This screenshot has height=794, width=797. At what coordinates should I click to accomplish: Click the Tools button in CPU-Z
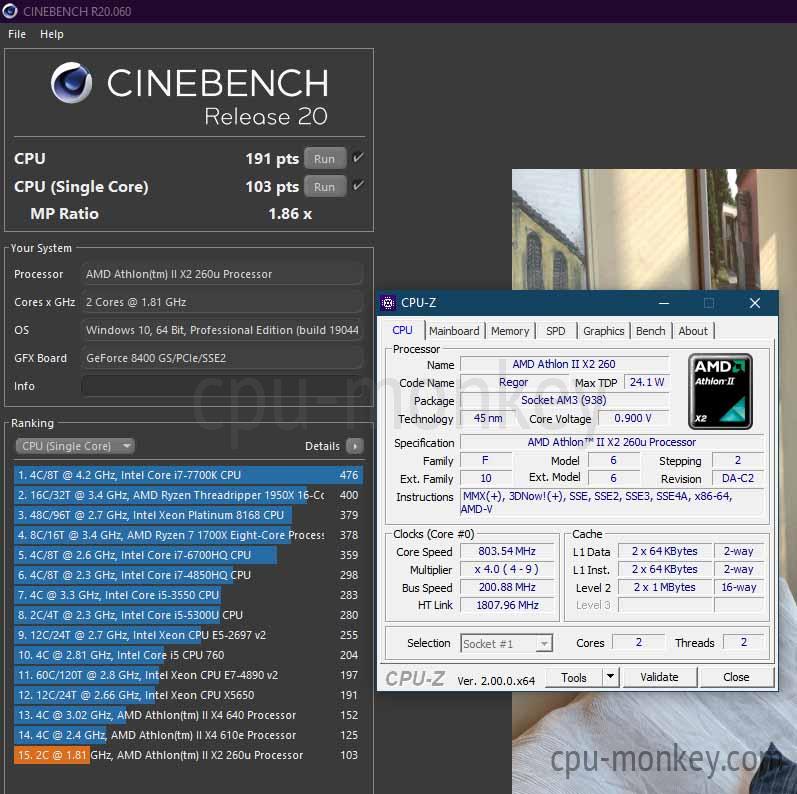[573, 677]
